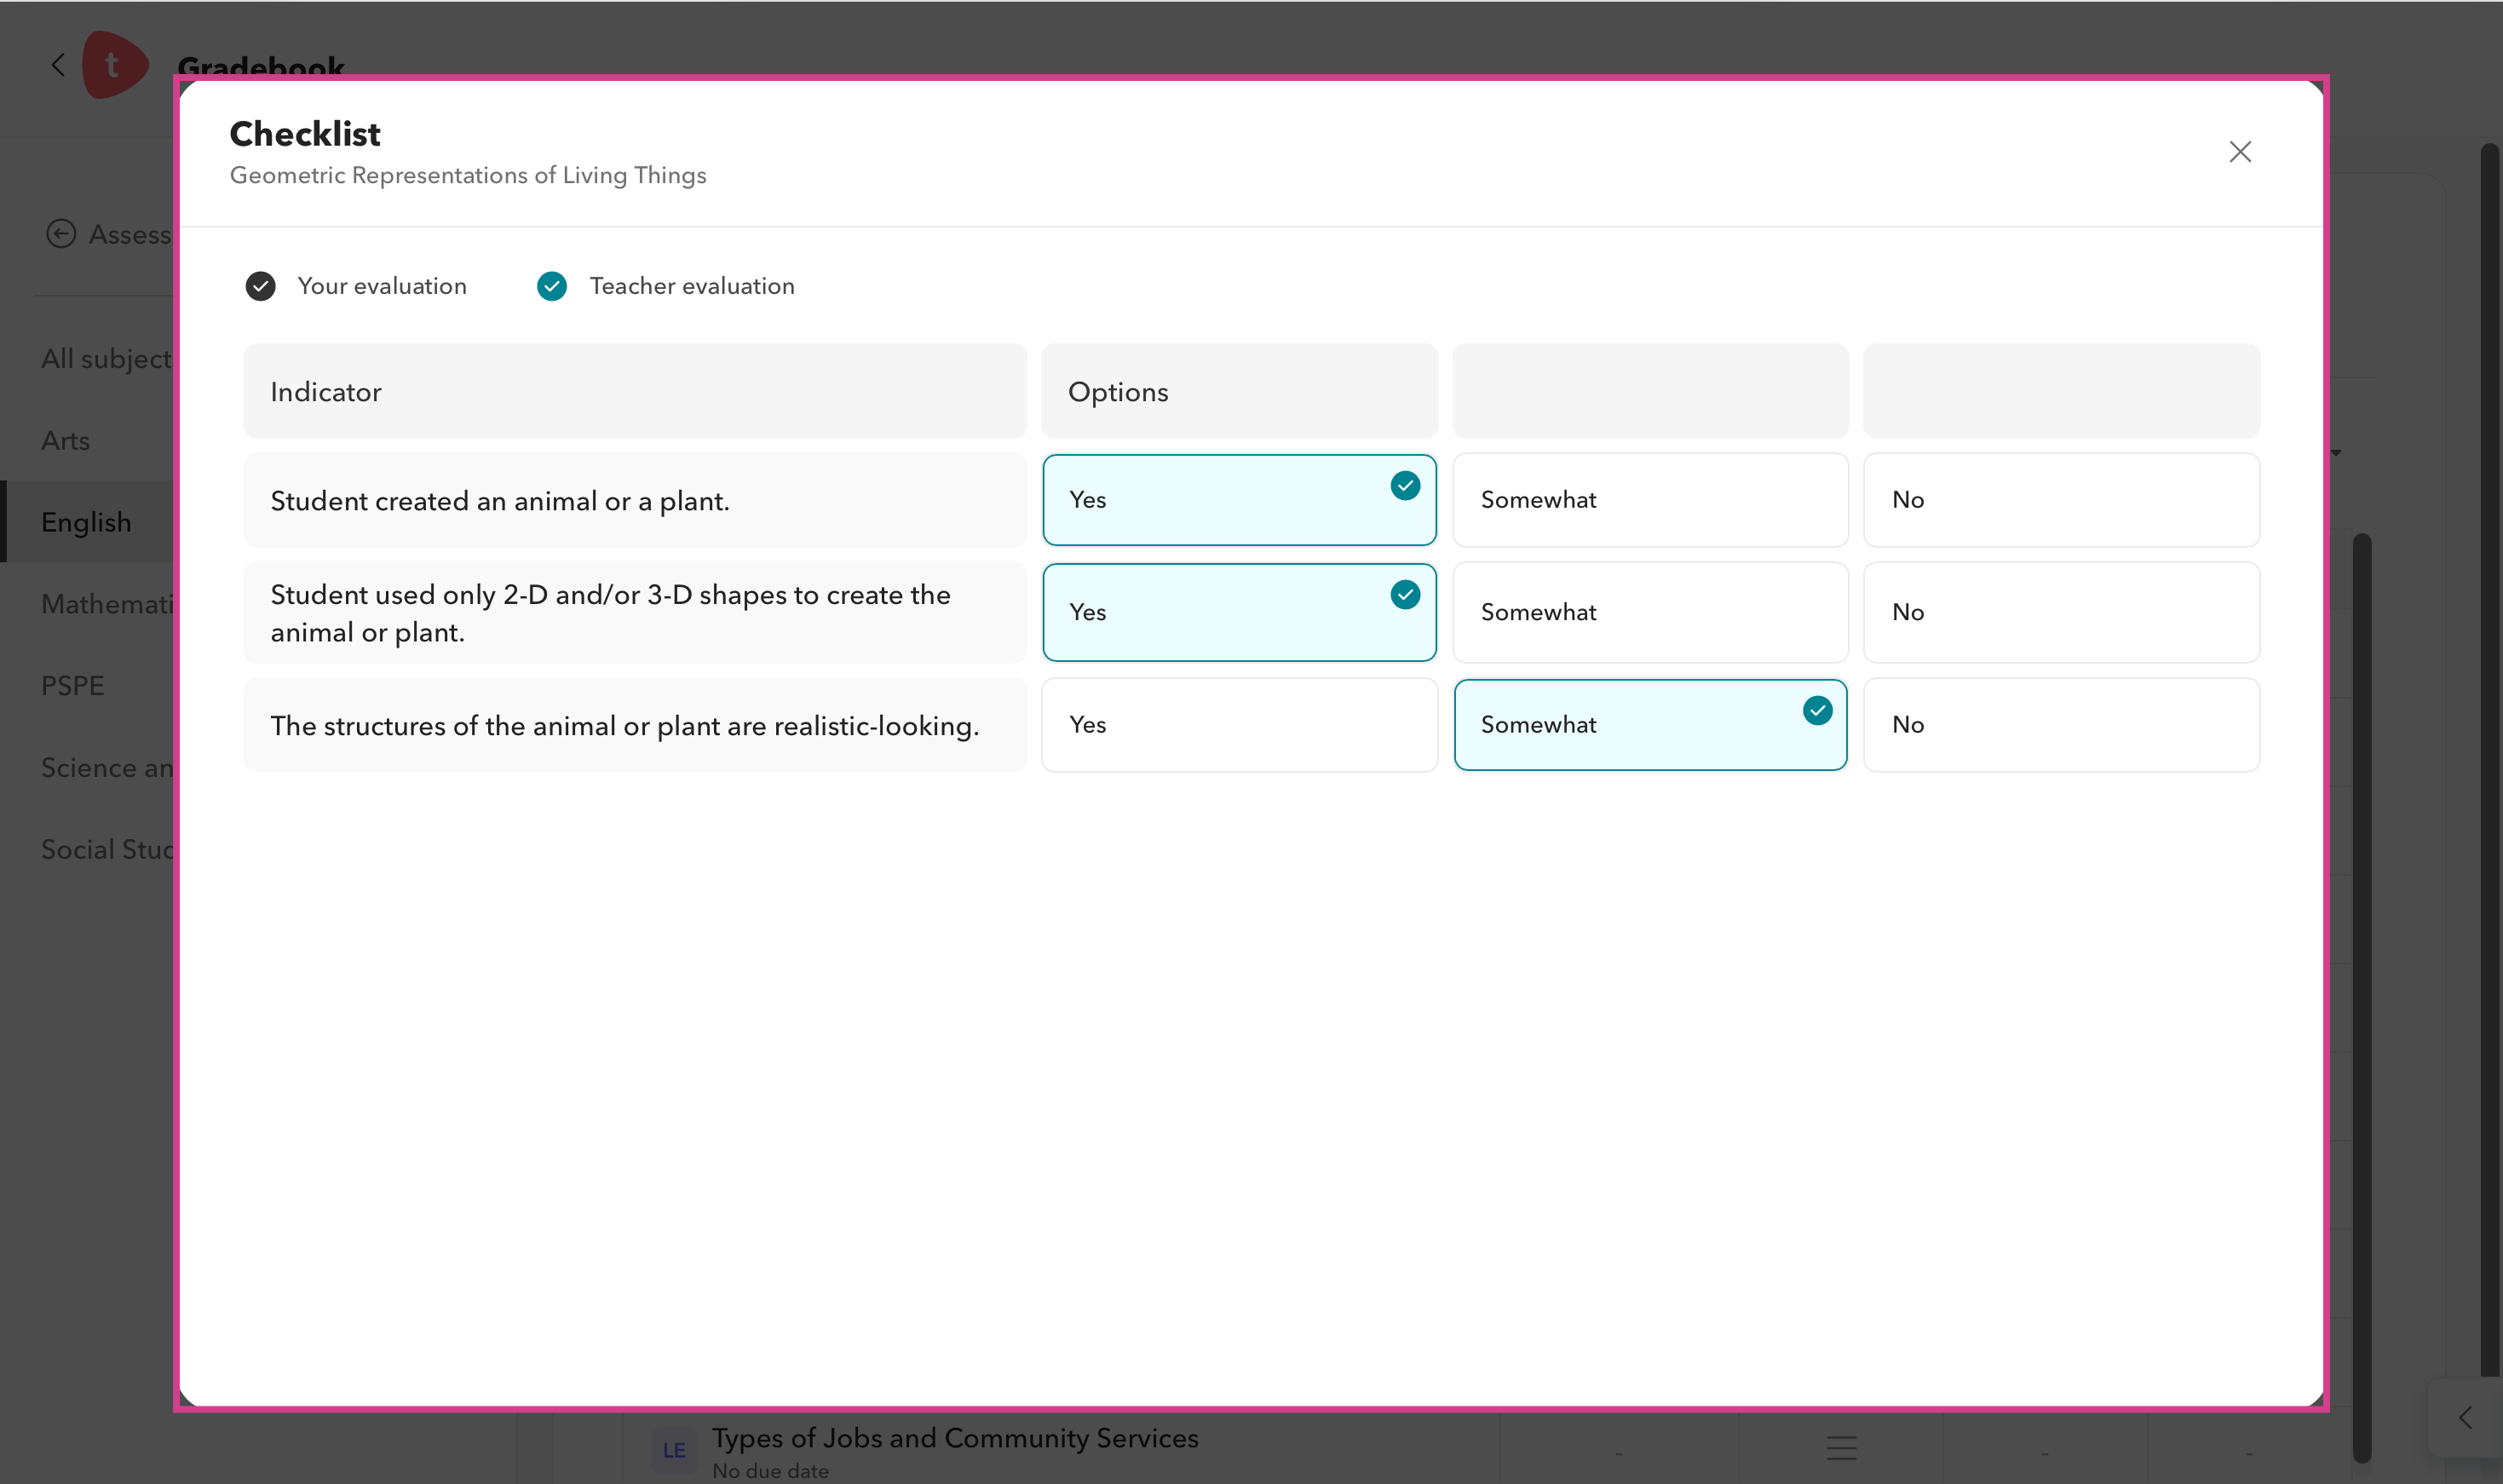The width and height of the screenshot is (2503, 1484).
Task: Click the 'Teacher evaluation' legend label
Action: [692, 286]
